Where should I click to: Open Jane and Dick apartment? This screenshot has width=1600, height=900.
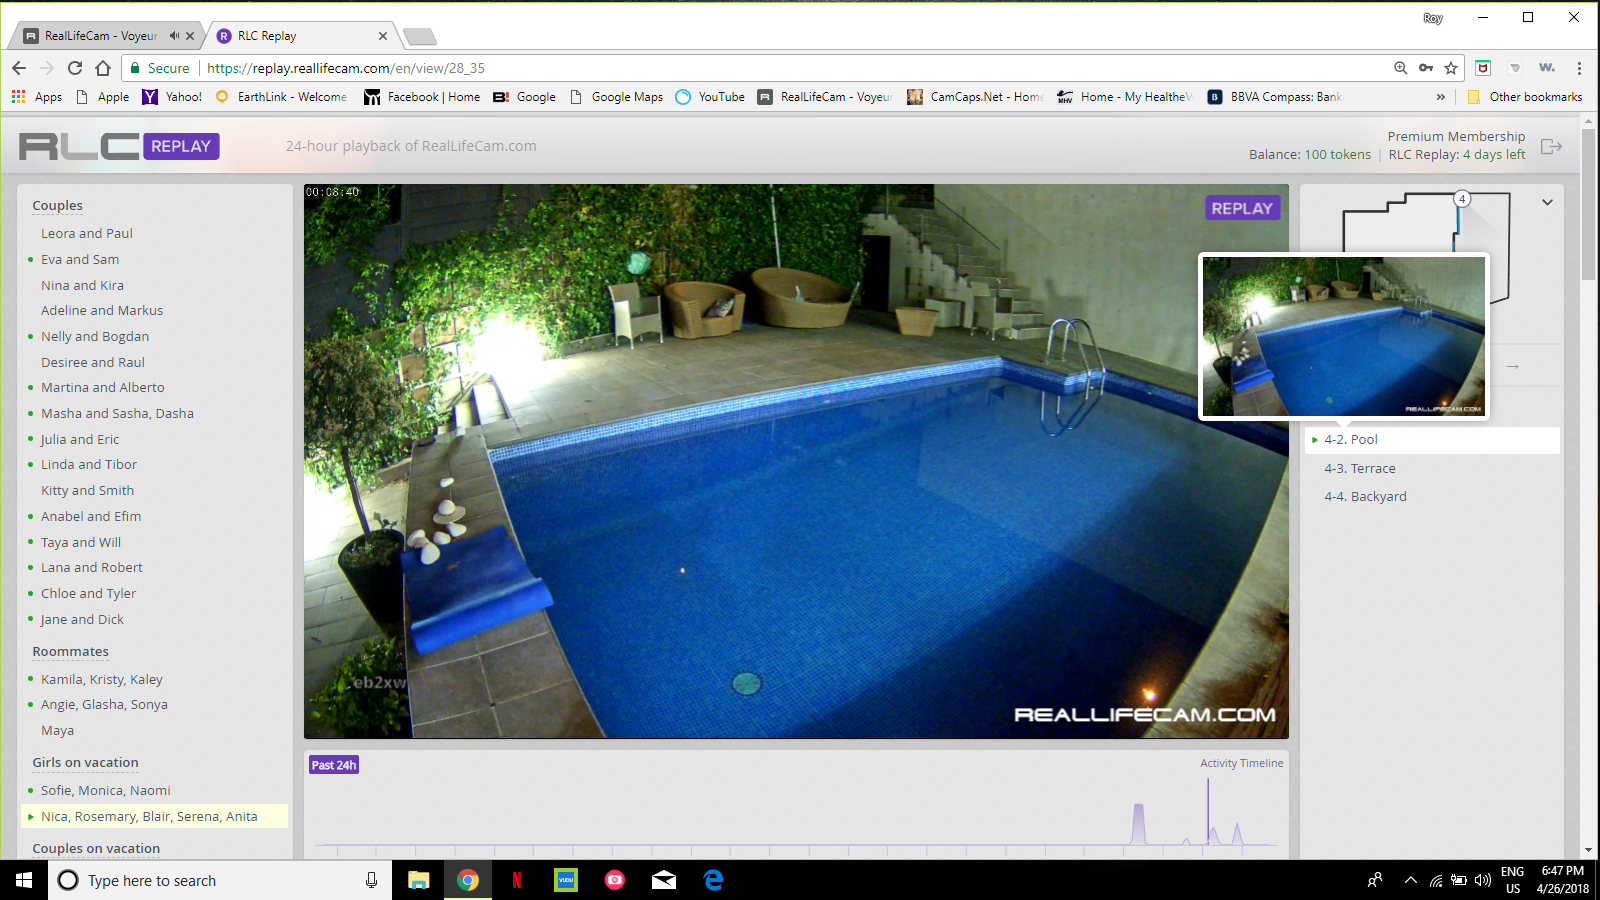click(83, 620)
